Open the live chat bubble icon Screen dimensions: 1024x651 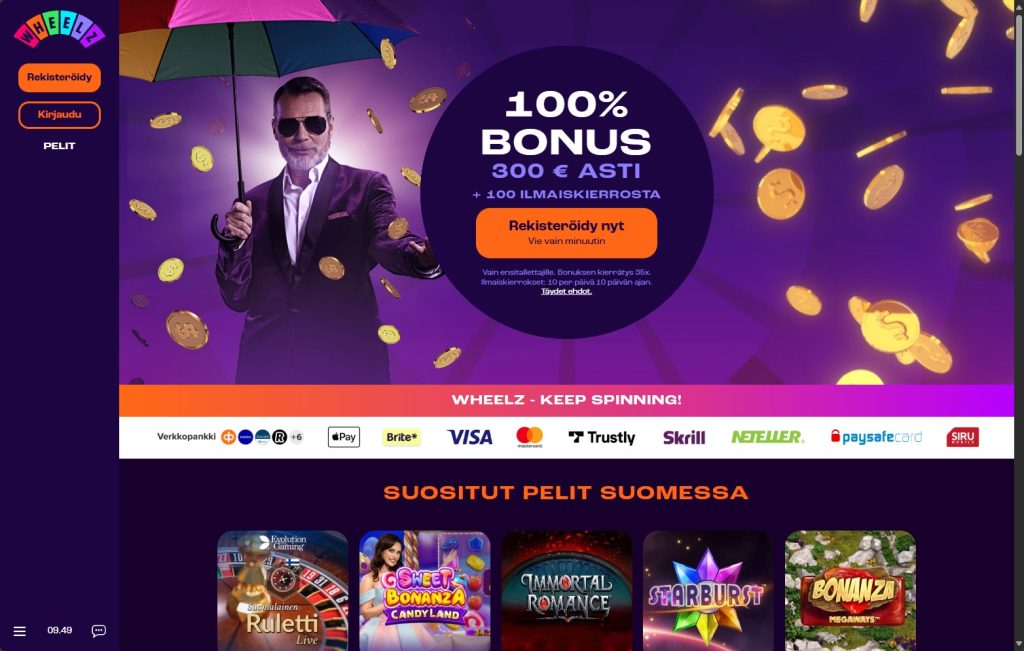tap(99, 631)
